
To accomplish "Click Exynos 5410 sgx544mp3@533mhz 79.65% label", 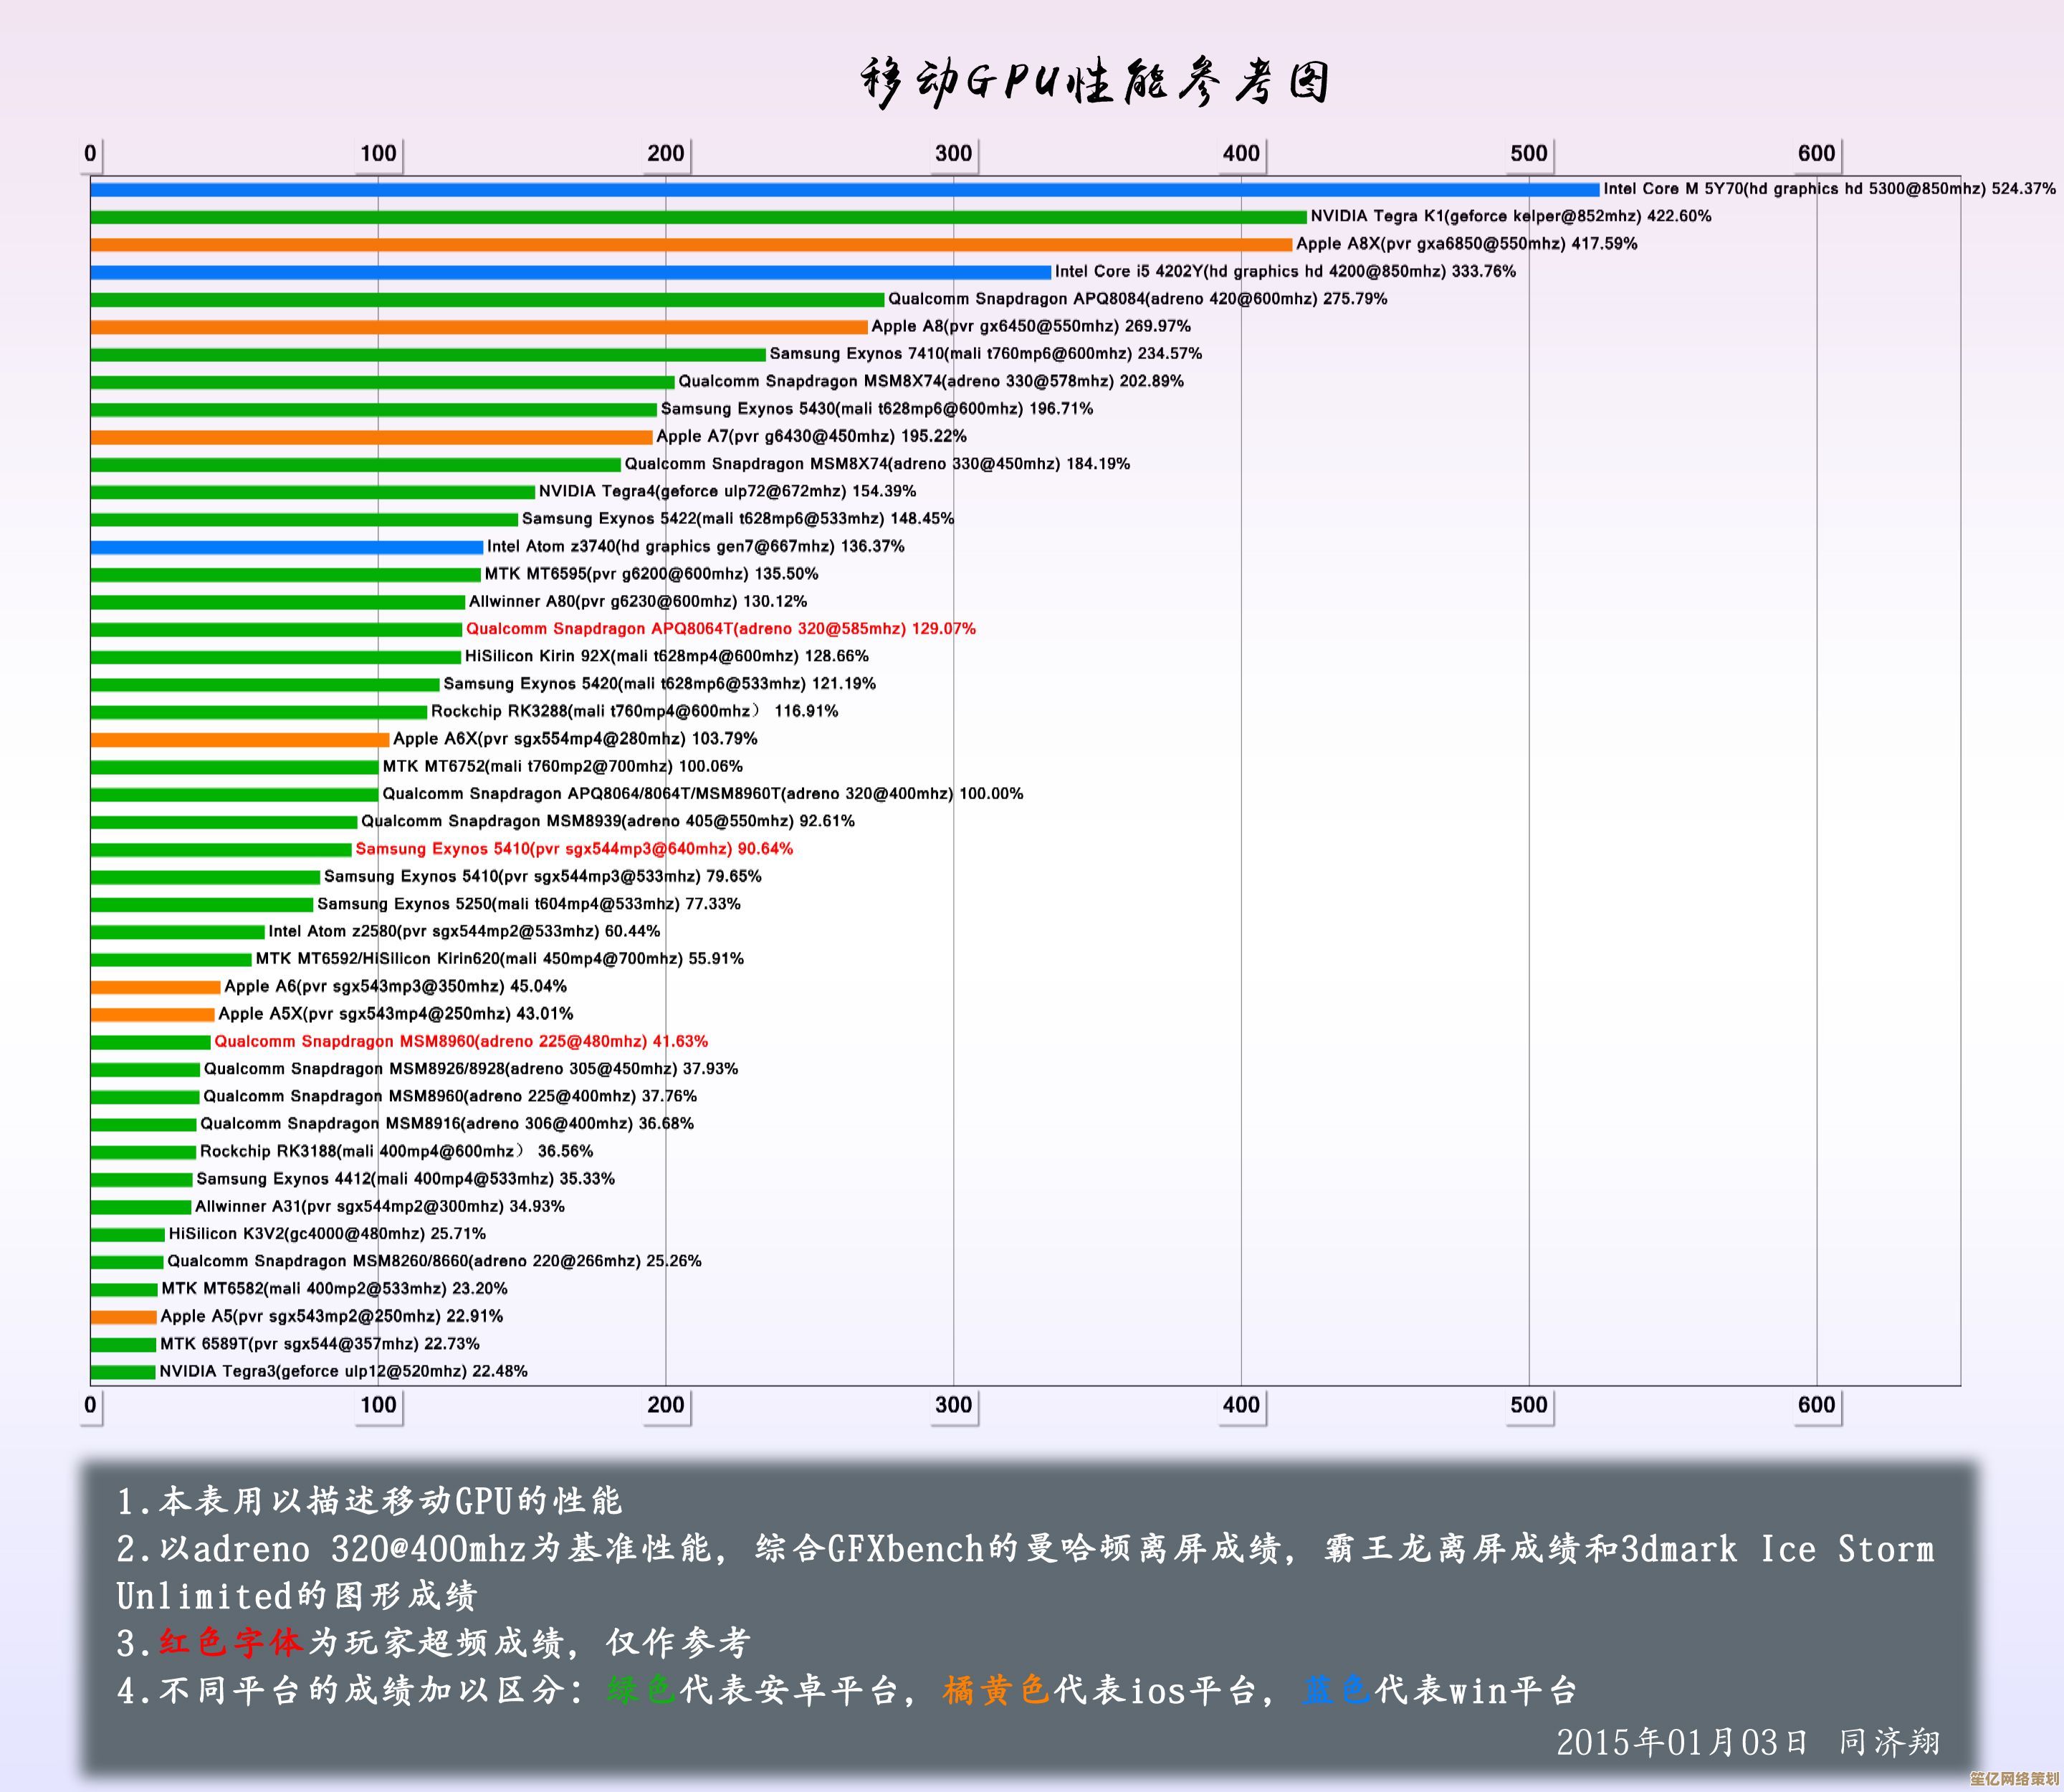I will coord(542,876).
